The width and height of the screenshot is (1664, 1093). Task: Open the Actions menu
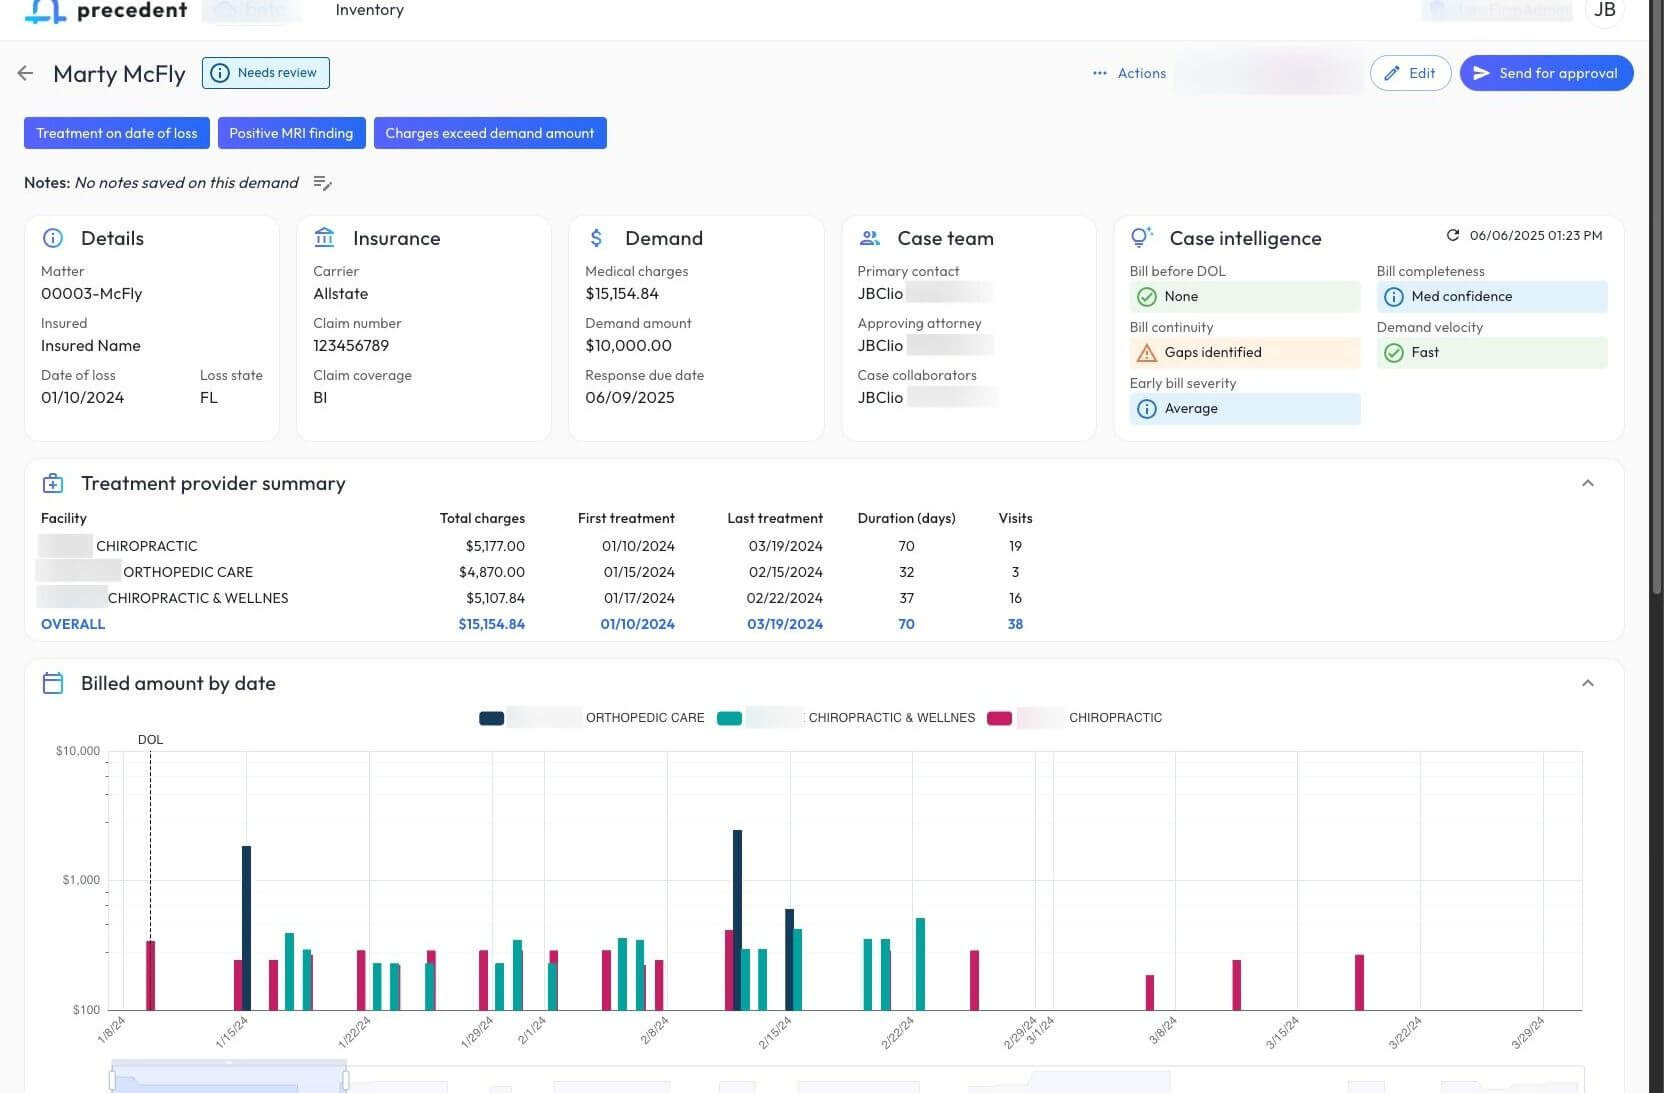pyautogui.click(x=1129, y=73)
